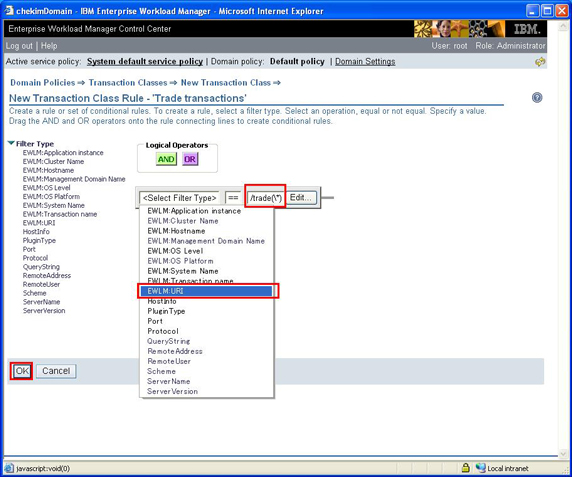Open the System default service policy link
572x477 pixels.
145,62
